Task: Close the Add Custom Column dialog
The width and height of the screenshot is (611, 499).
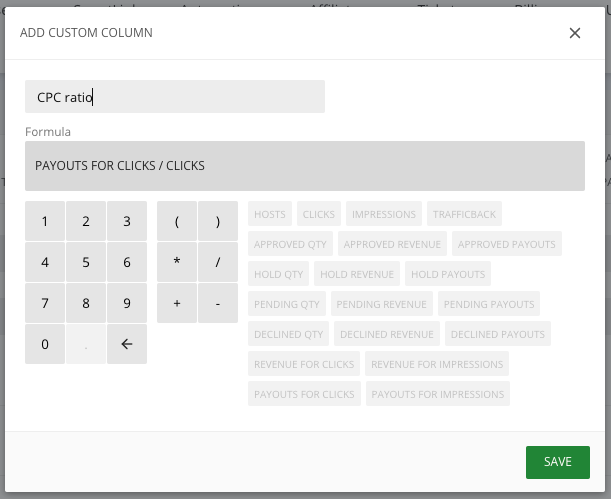Action: click(x=575, y=33)
